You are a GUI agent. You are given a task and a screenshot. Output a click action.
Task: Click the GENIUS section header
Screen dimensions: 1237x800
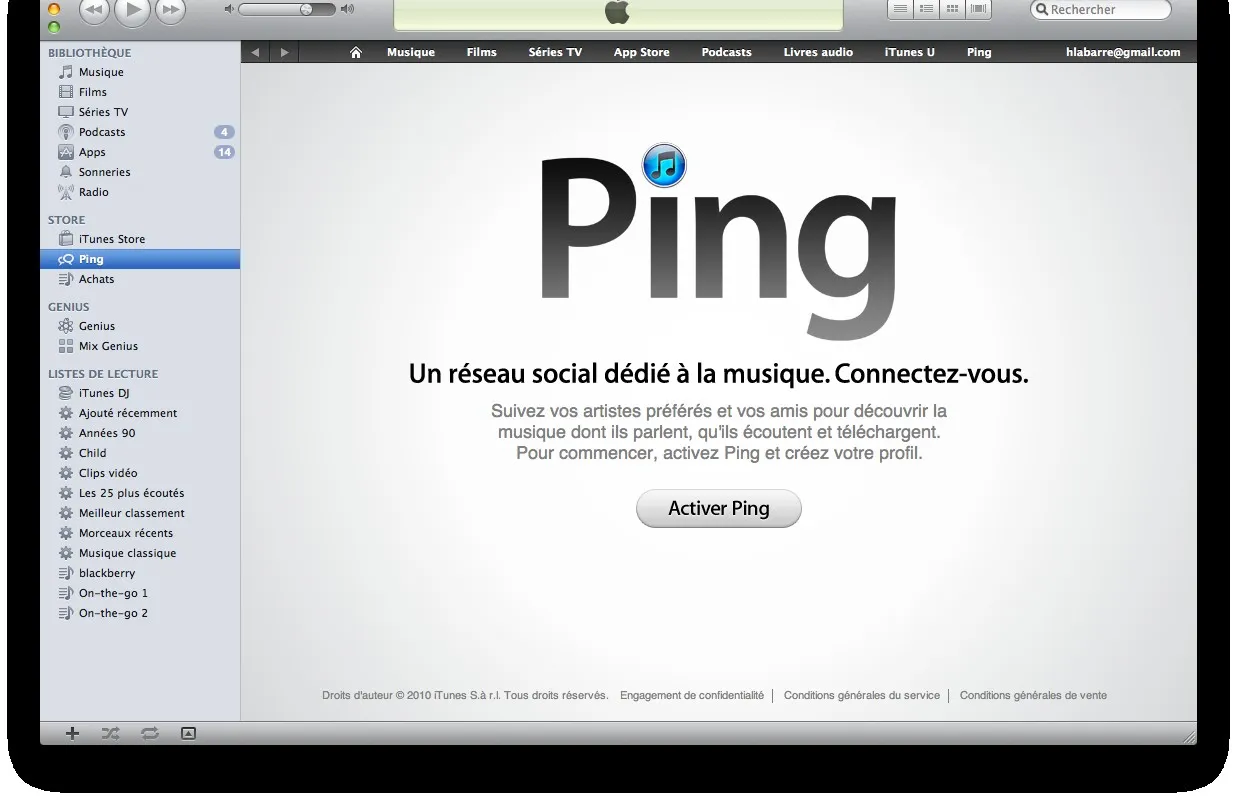click(69, 307)
